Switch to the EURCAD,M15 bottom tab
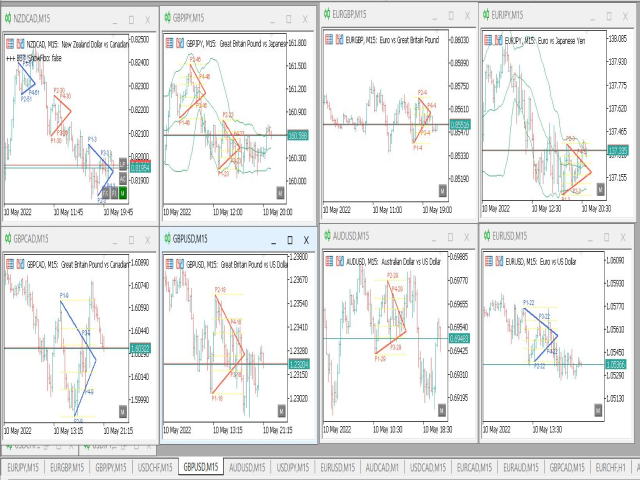Image resolution: width=640 pixels, height=480 pixels. click(x=474, y=467)
